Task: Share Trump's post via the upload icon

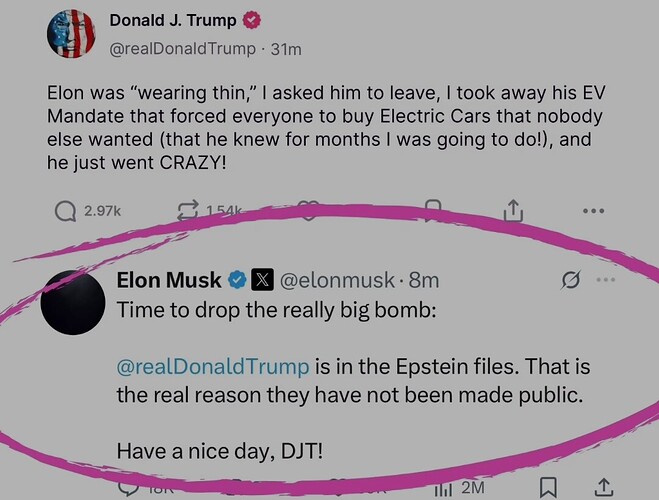Action: (513, 211)
